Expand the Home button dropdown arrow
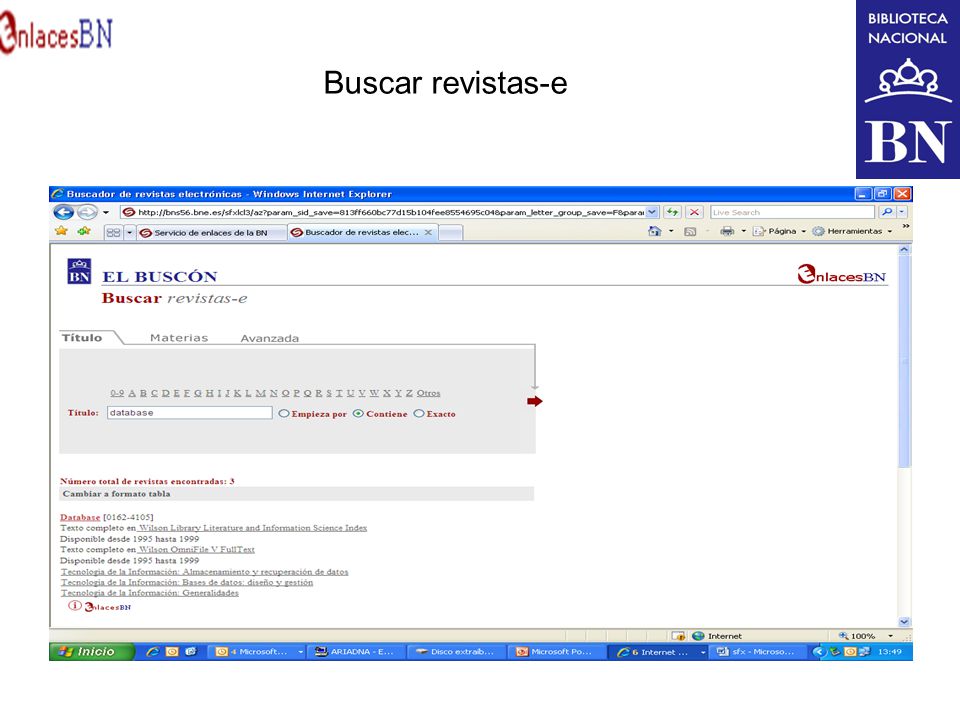The width and height of the screenshot is (960, 720). click(x=671, y=231)
